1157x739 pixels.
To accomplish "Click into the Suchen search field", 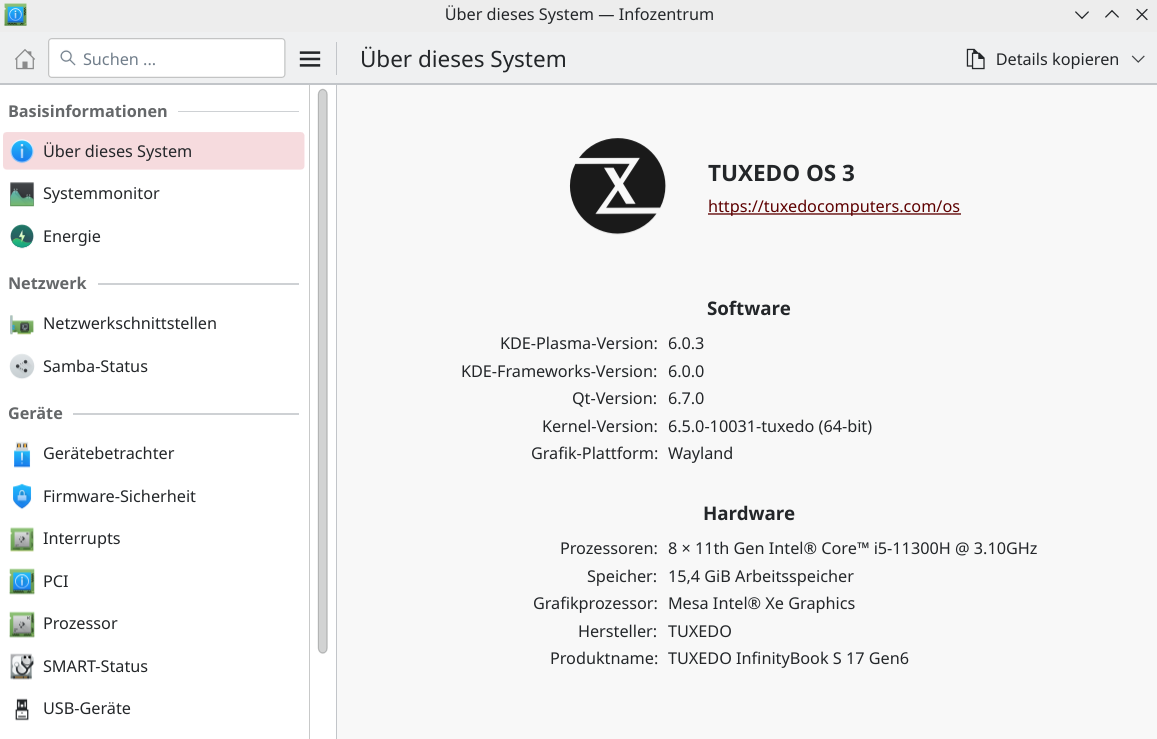I will click(167, 58).
